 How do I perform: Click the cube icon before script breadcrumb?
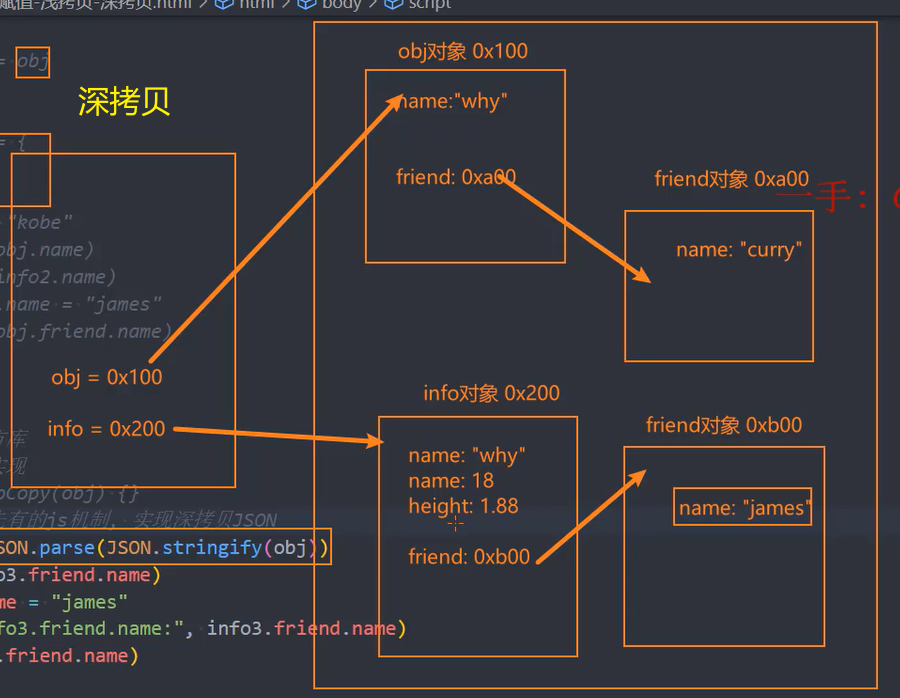tap(393, 4)
